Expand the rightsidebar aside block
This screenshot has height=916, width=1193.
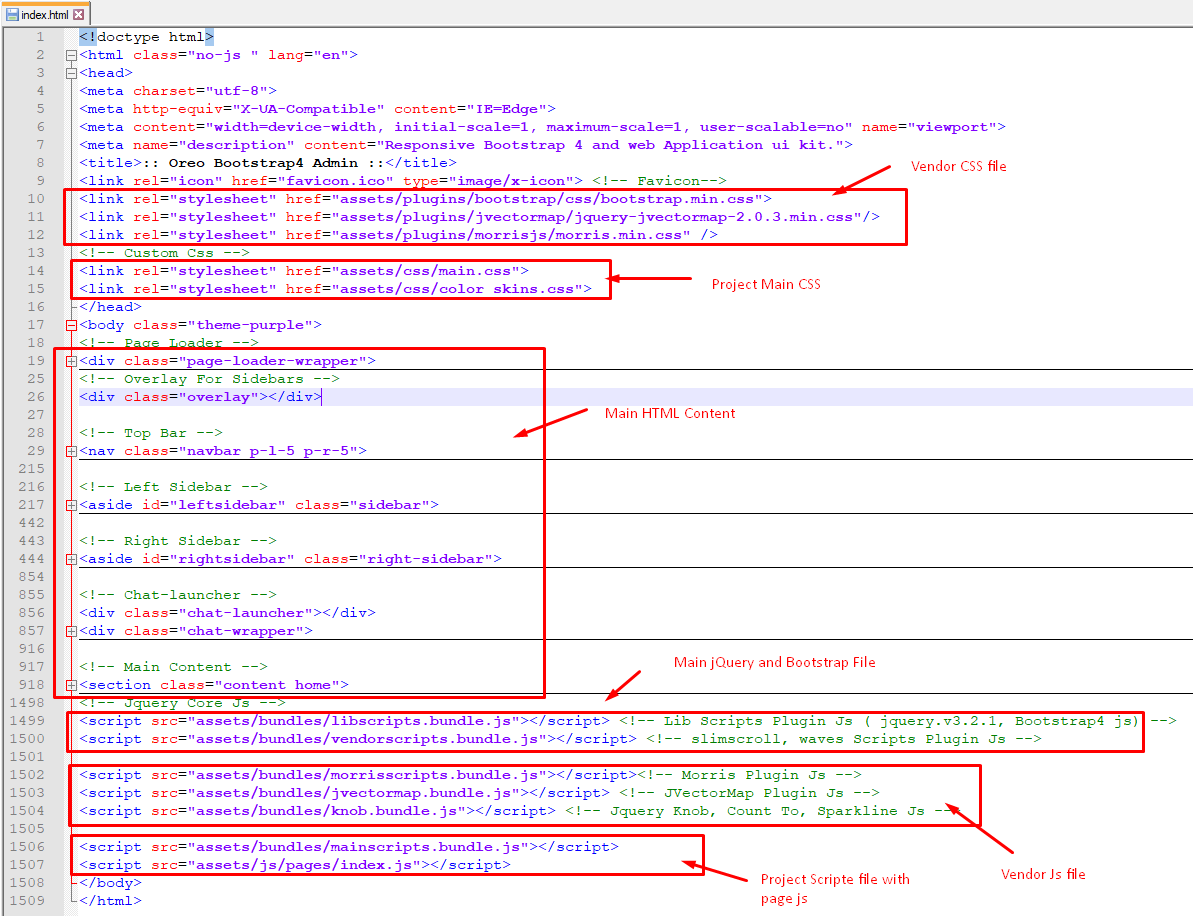(70, 559)
